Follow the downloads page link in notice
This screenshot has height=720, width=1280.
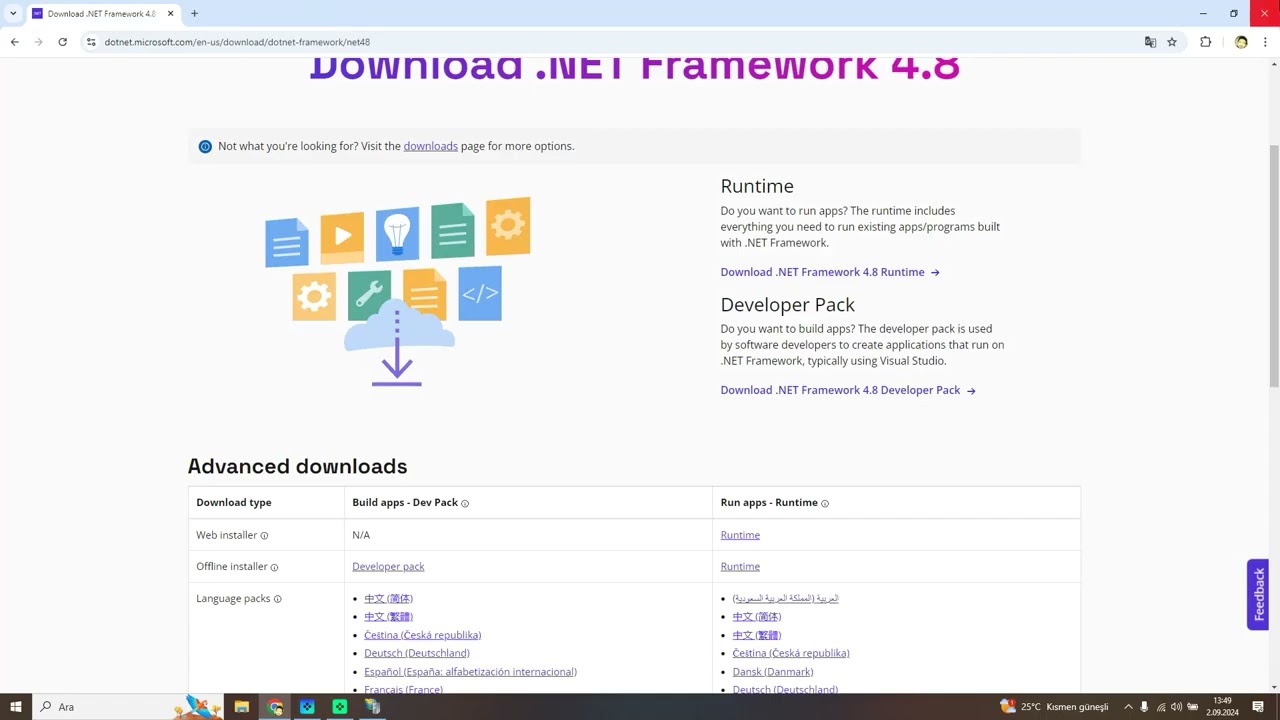(430, 146)
